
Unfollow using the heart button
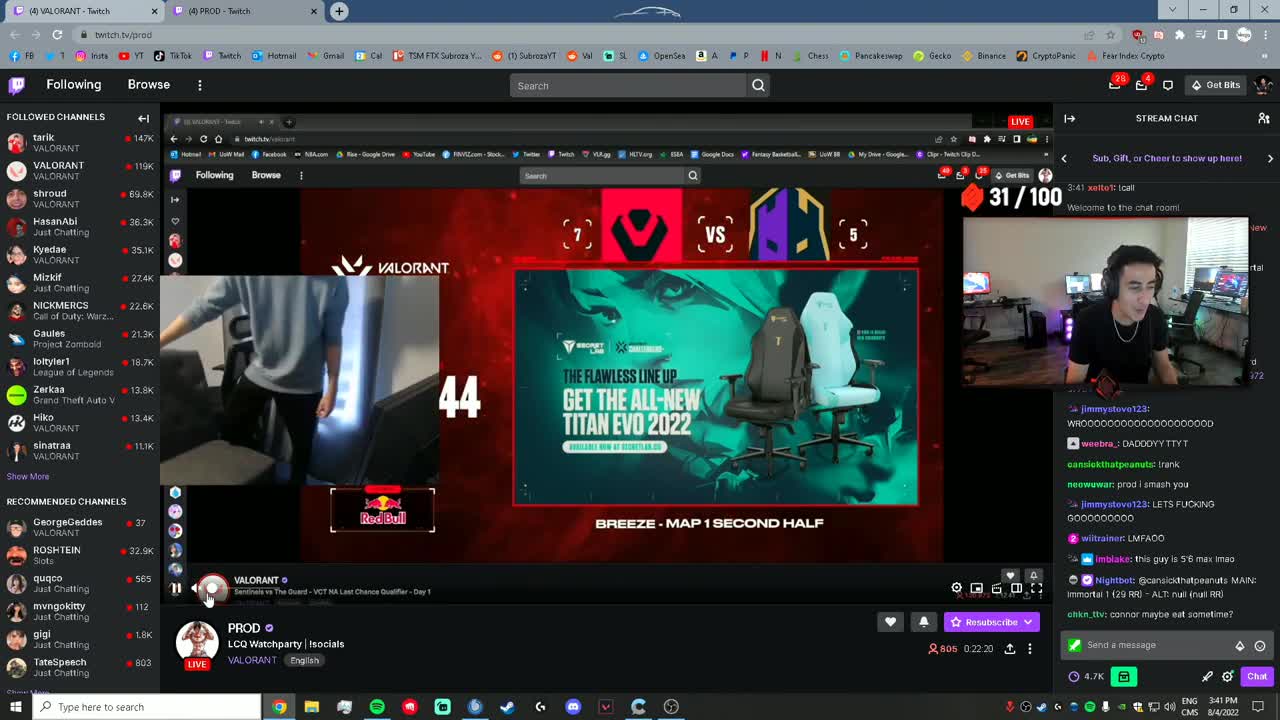pyautogui.click(x=890, y=622)
